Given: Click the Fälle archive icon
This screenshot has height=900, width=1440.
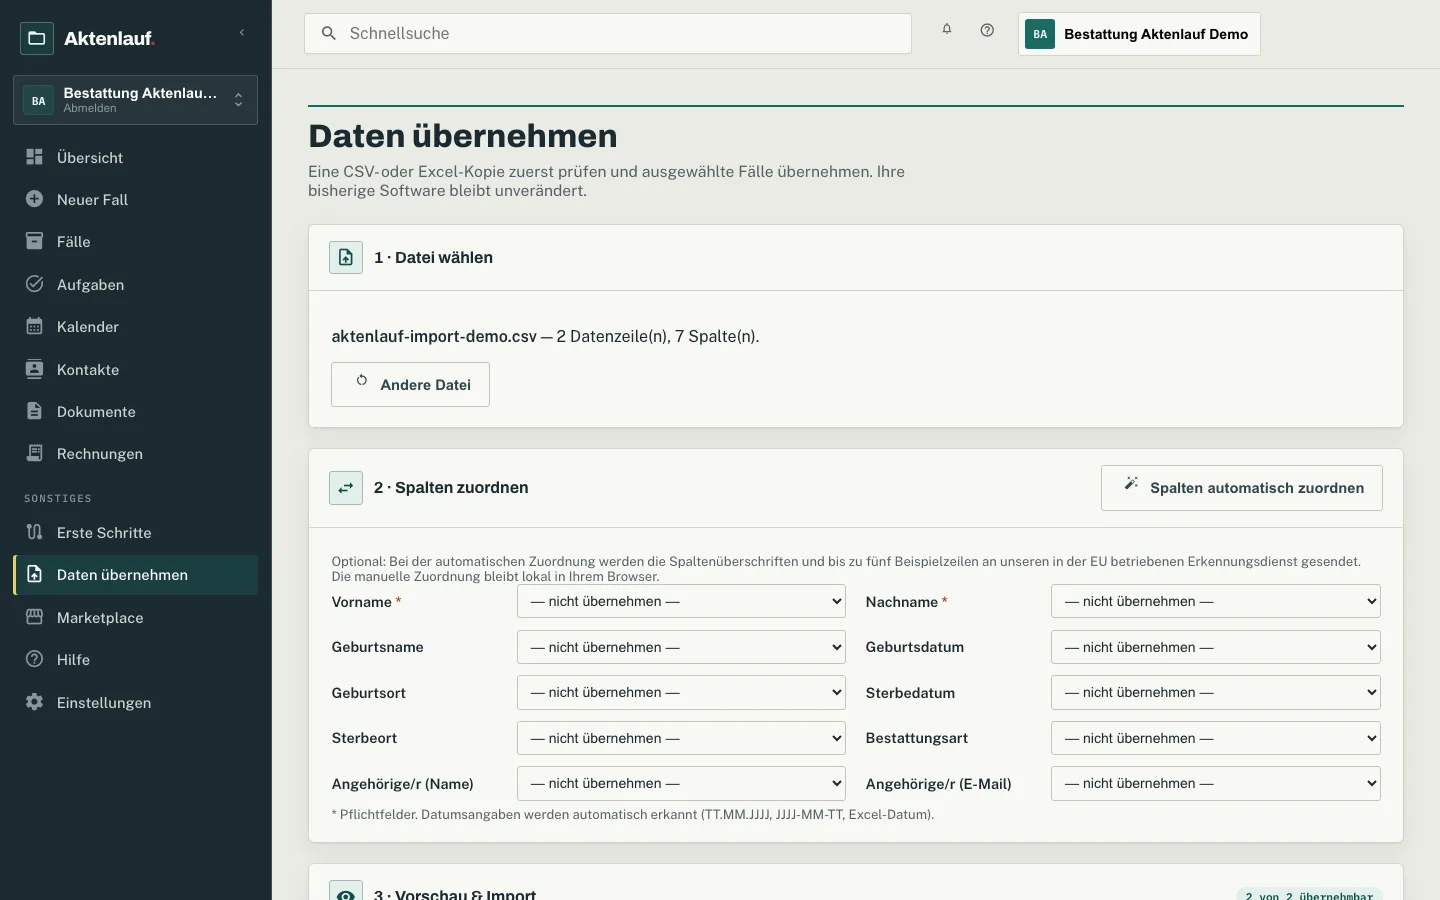Looking at the screenshot, I should pos(34,241).
